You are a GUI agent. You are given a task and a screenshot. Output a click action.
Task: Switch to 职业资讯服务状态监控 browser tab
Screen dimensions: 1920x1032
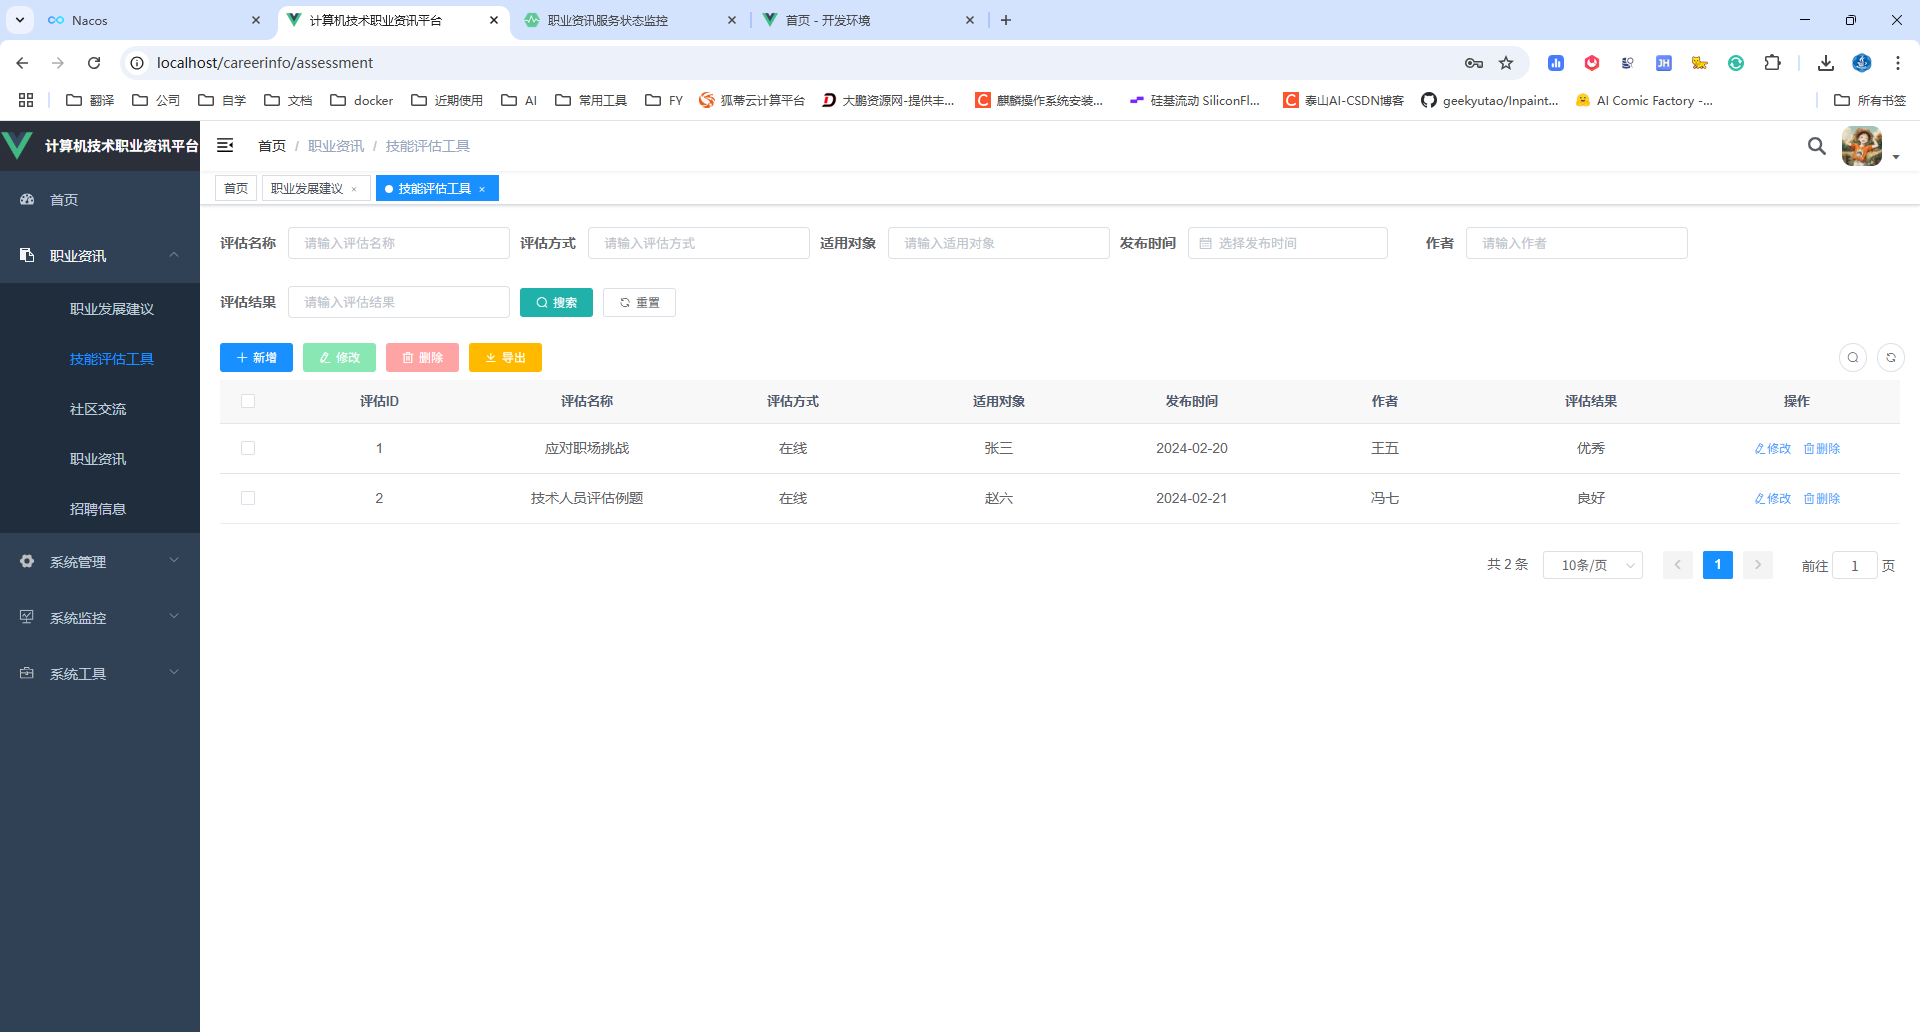click(630, 20)
